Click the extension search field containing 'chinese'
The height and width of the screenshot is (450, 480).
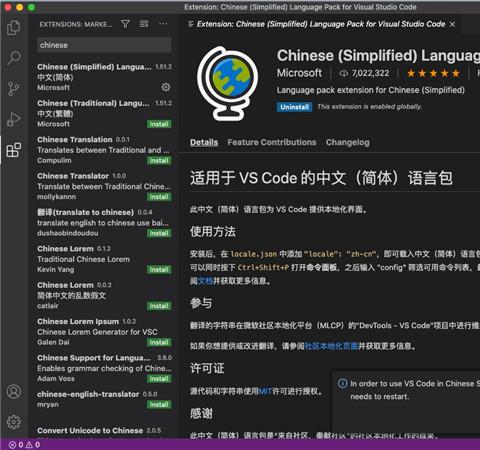104,45
